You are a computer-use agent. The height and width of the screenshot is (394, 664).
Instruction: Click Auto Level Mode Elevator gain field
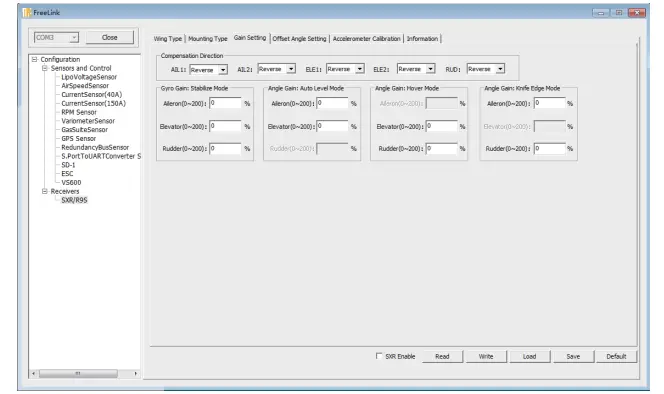click(332, 126)
